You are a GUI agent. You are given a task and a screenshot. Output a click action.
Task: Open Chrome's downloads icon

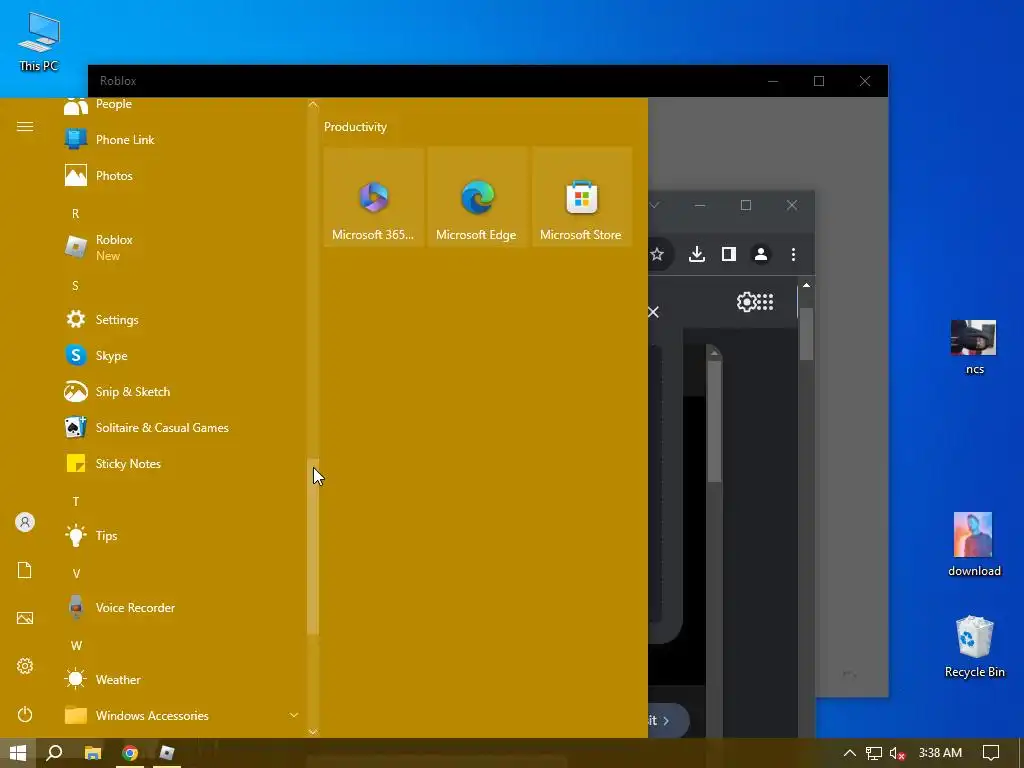pos(697,254)
